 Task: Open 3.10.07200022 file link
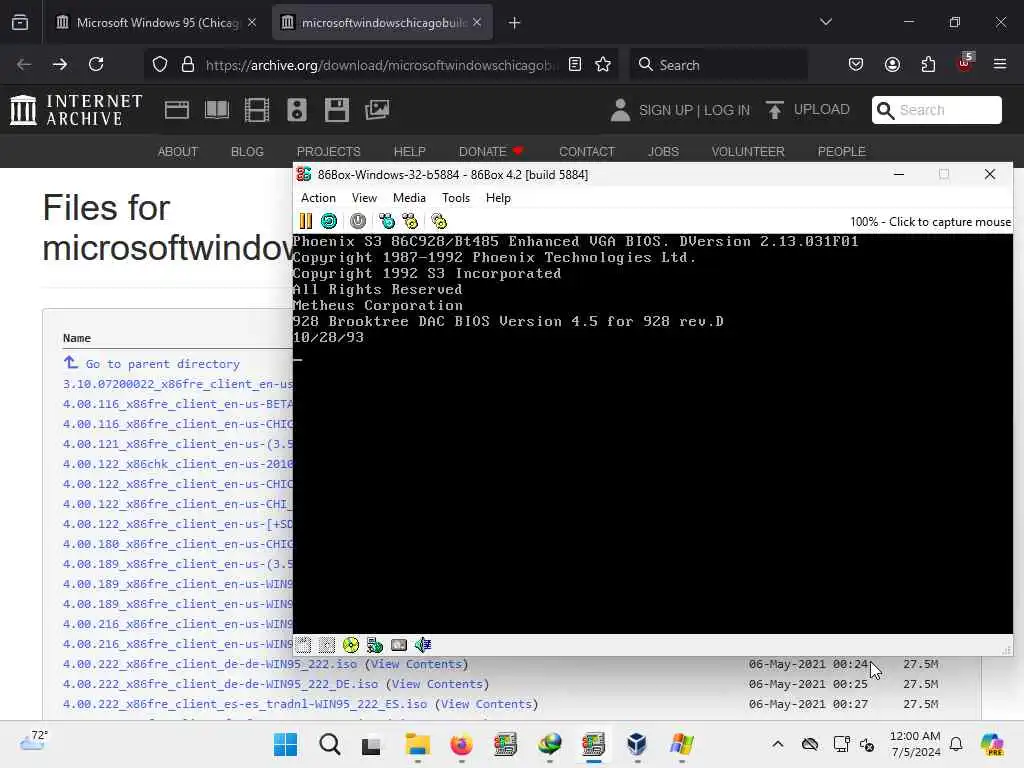pos(178,384)
